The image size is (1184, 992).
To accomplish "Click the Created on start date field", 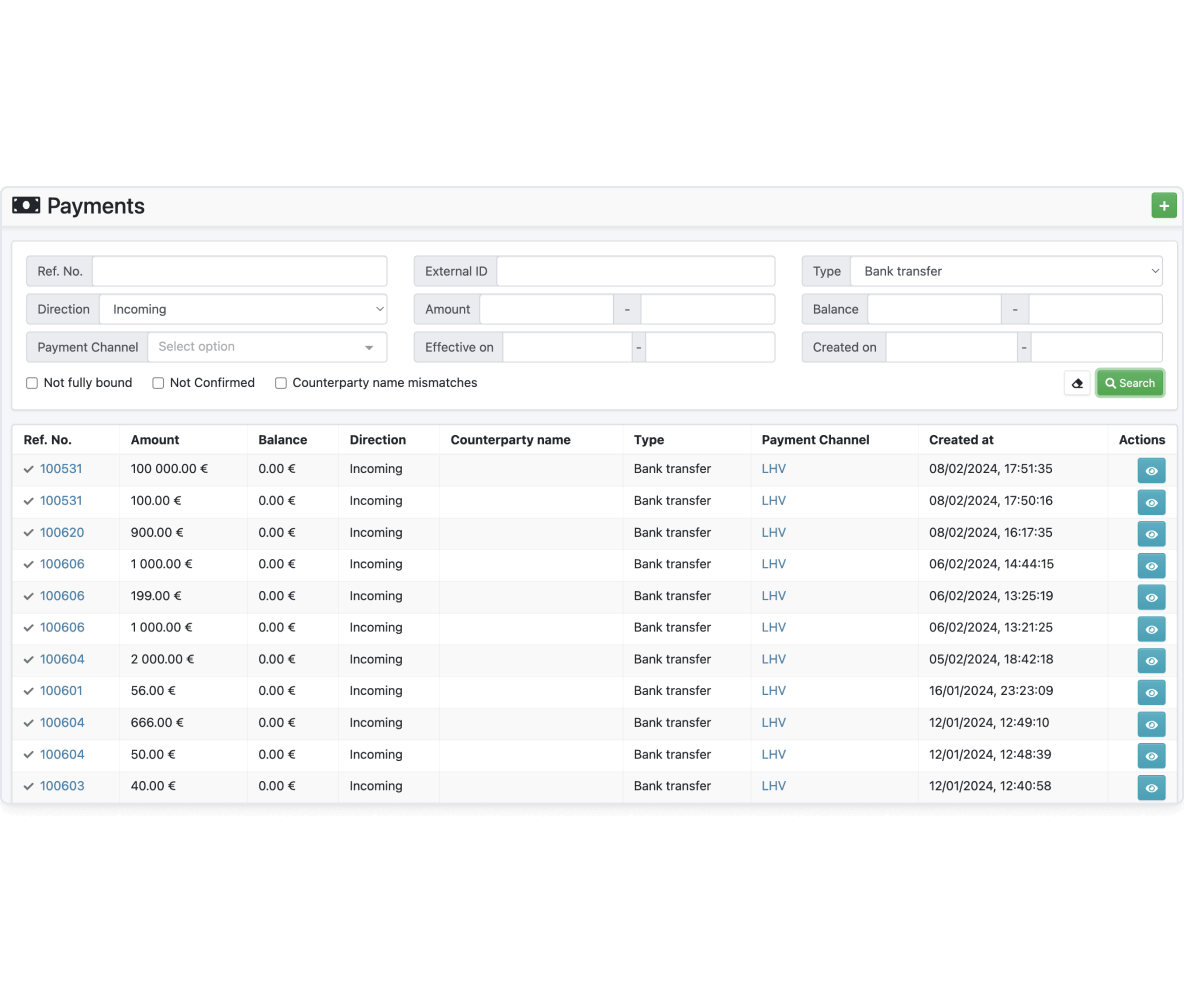I will coord(952,347).
